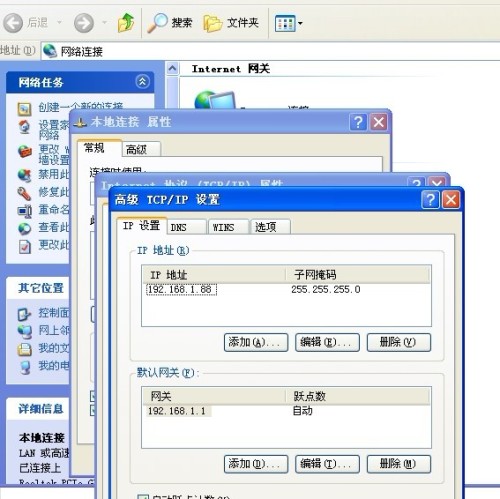Click the Internet gateway globe icon
500x499 pixels.
point(214,100)
